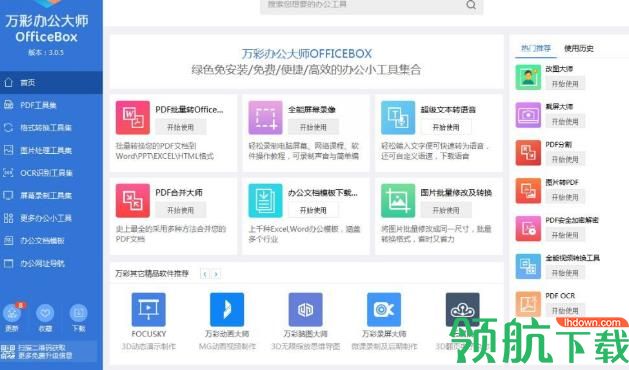
Task: Launch 万彩动画大师 animation icon
Action: [227, 309]
